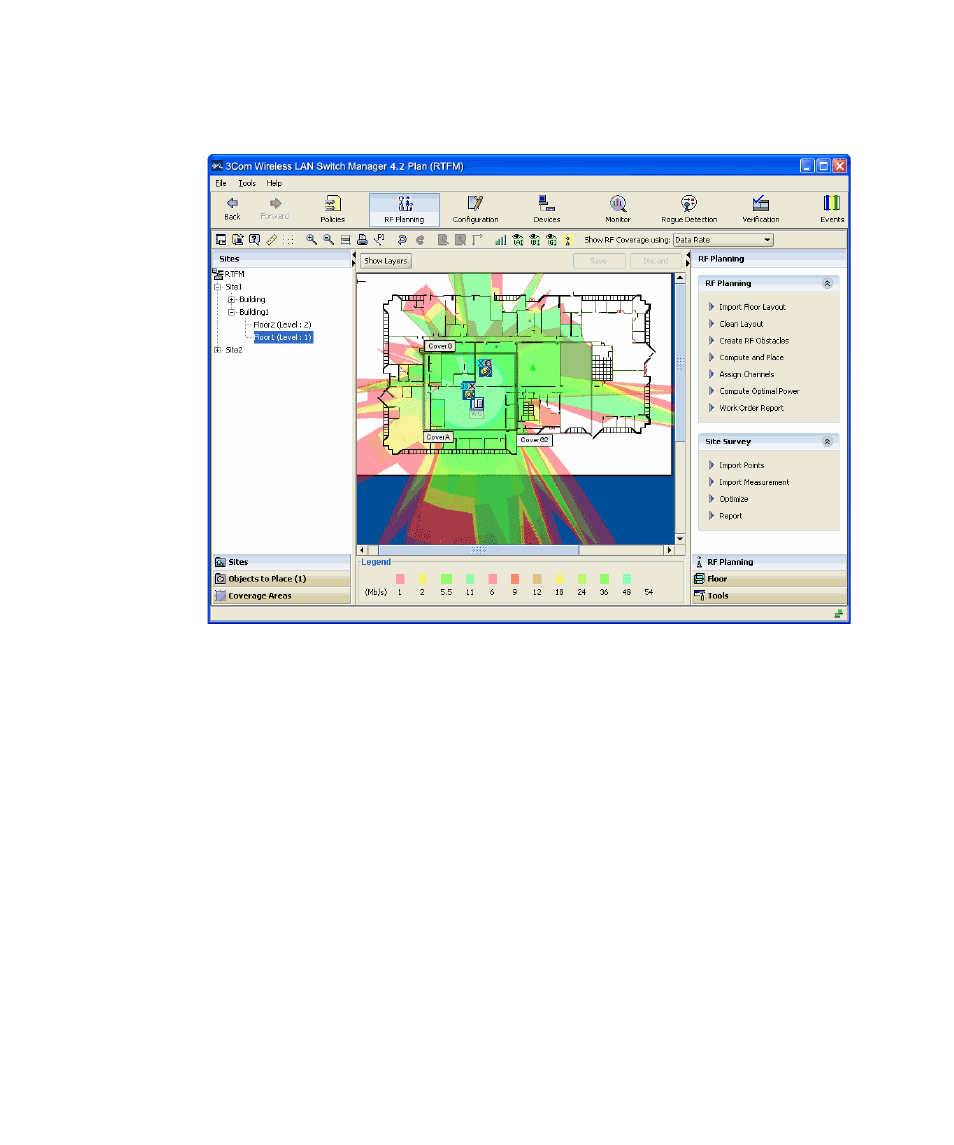Click Compute and Place link
Screen dimensions: 954x1145
click(x=751, y=358)
